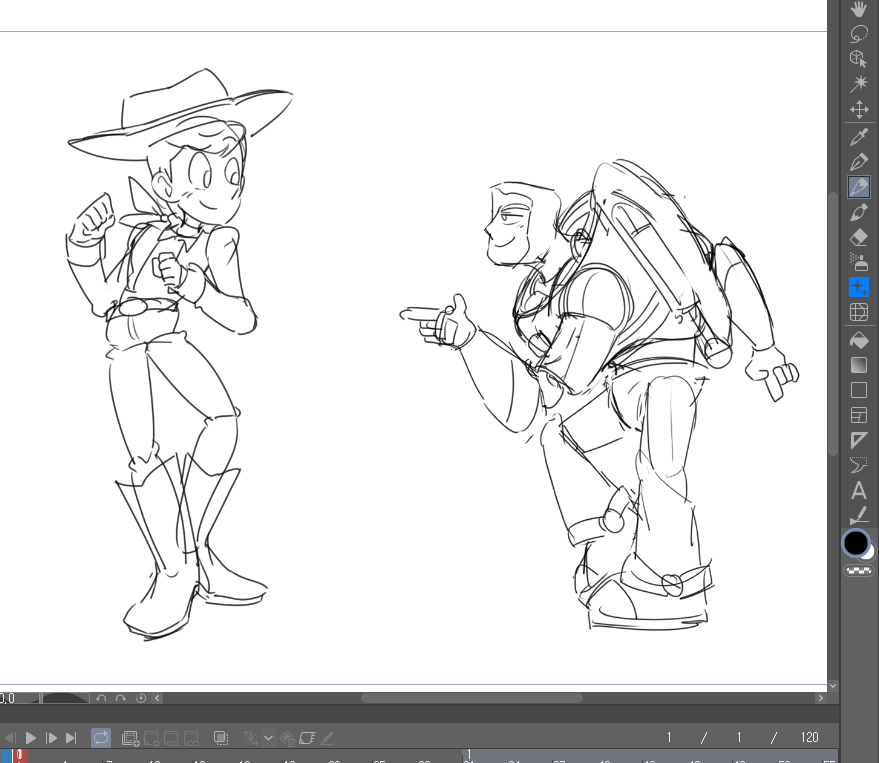Step to the next frame
The height and width of the screenshot is (763, 879).
coord(51,738)
